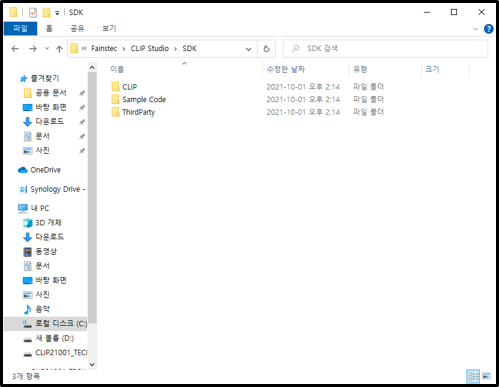Screen dimensions: 499x387
Task: Click Fainstec in the address path
Action: coord(104,49)
